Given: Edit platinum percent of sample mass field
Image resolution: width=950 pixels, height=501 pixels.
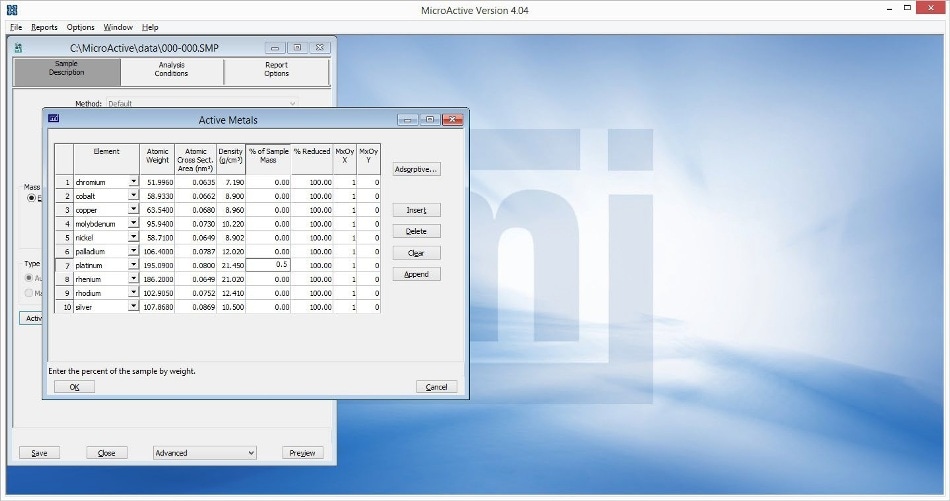Looking at the screenshot, I should (268, 265).
